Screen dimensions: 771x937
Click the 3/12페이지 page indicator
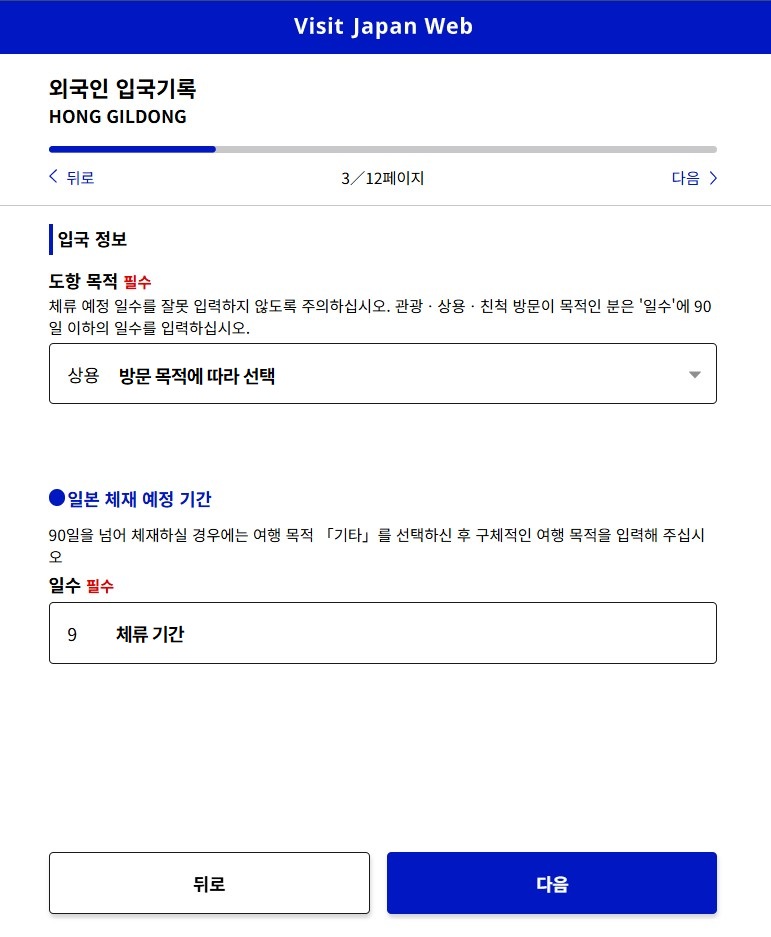coord(383,178)
